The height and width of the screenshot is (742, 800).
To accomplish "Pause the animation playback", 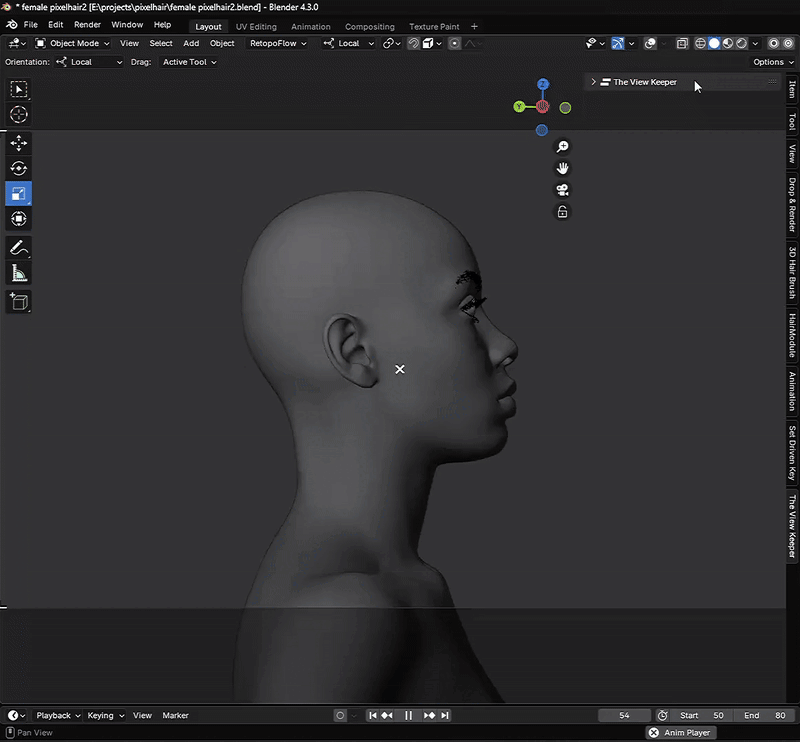I will (408, 715).
